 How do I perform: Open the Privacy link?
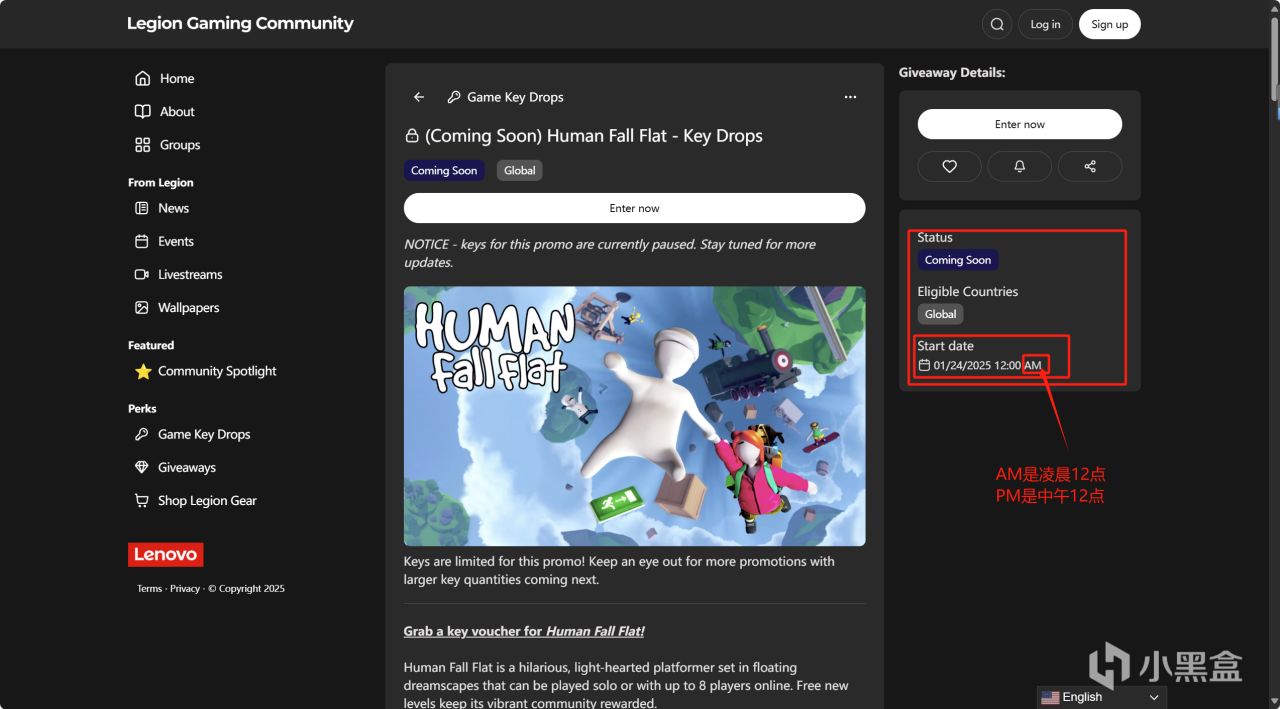click(x=185, y=589)
